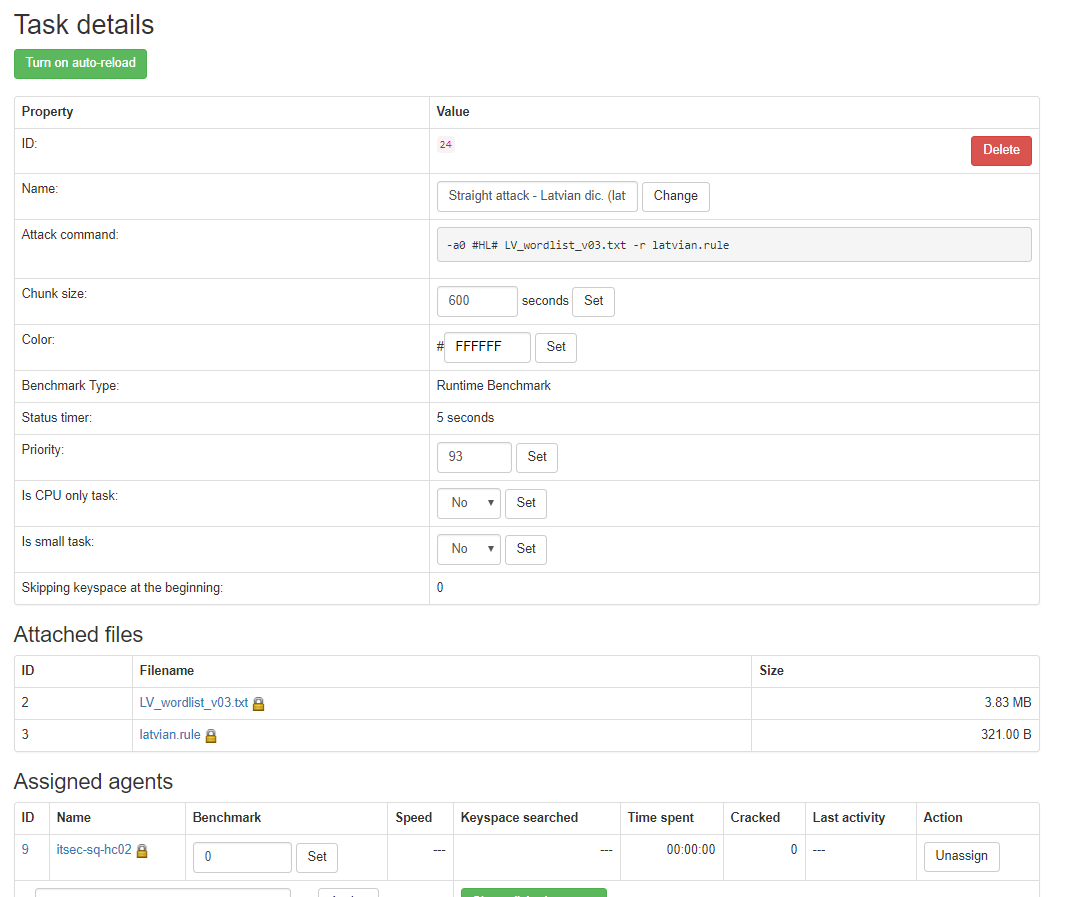Viewport: 1067px width, 897px height.
Task: Apply the color with Set button
Action: 556,347
